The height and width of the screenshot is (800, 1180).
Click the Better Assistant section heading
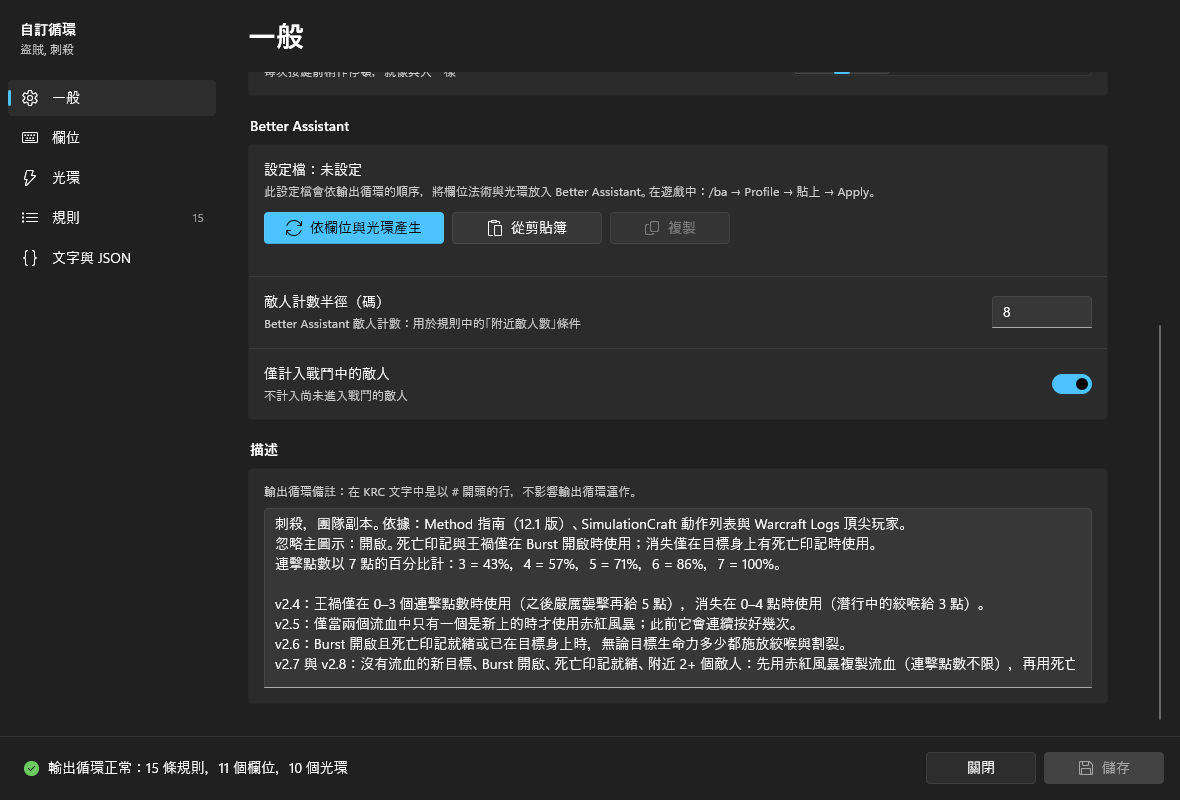pos(300,126)
